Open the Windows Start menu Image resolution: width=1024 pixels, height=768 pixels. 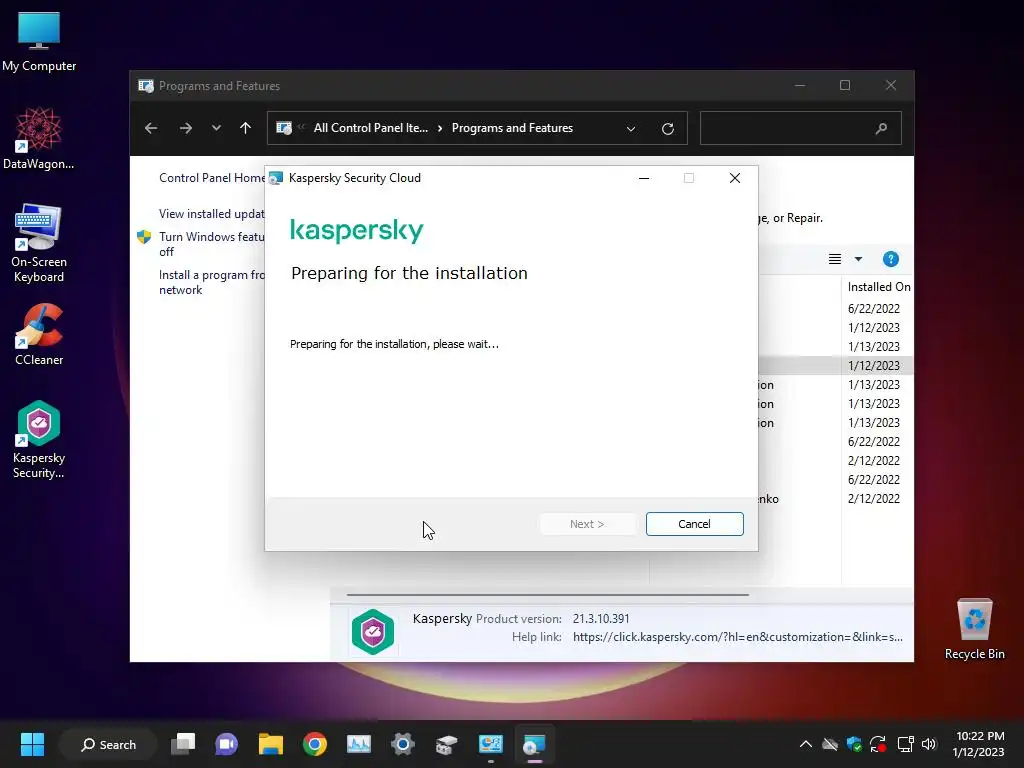32,744
